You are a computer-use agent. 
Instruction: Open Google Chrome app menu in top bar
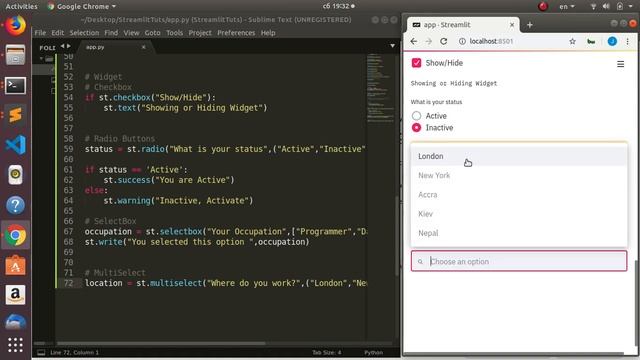(x=82, y=6)
